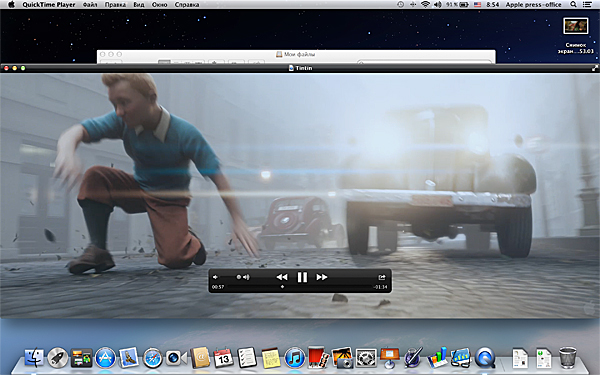The height and width of the screenshot is (375, 600).
Task: Enter fullscreen with the Tintin window's arrows icon
Action: tap(595, 68)
